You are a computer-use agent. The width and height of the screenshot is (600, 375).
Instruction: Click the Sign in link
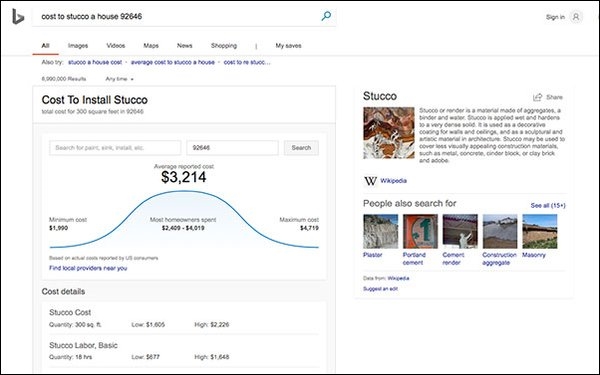click(x=555, y=17)
